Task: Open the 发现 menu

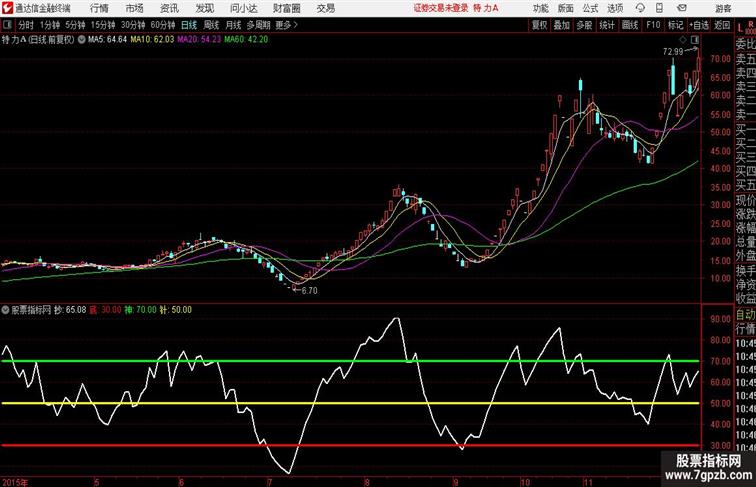Action: coord(204,8)
